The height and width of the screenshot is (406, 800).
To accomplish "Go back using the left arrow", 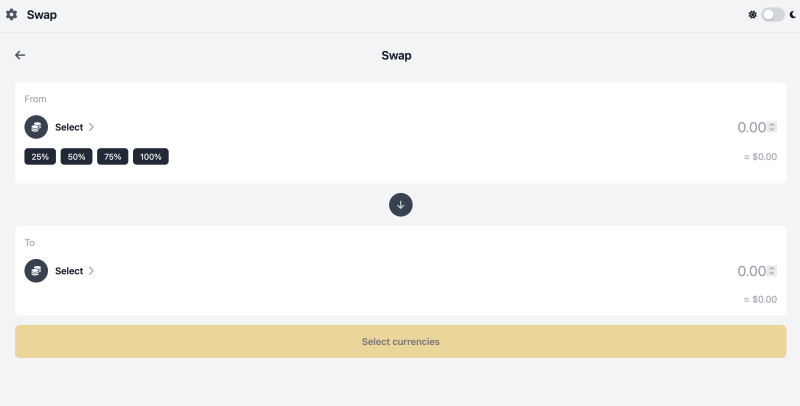I will click(x=20, y=55).
